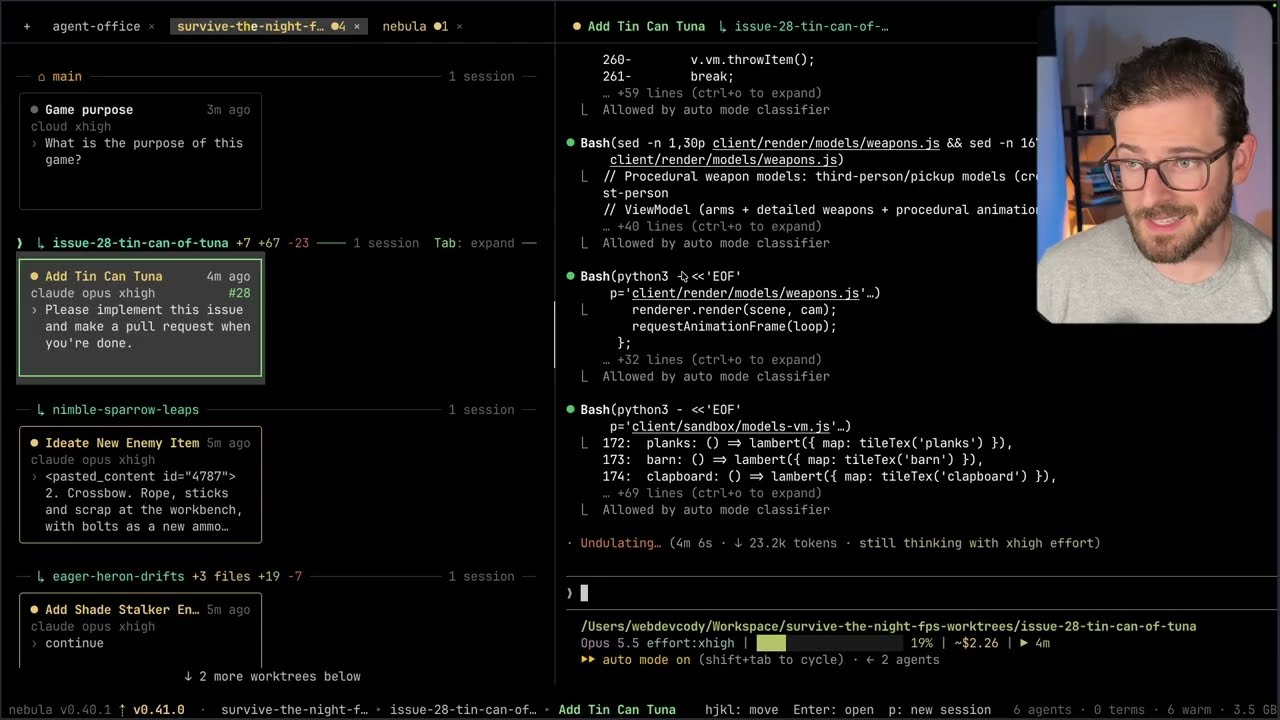
Task: Expand the nimble-sparrow-leaps worktree
Action: tap(125, 409)
